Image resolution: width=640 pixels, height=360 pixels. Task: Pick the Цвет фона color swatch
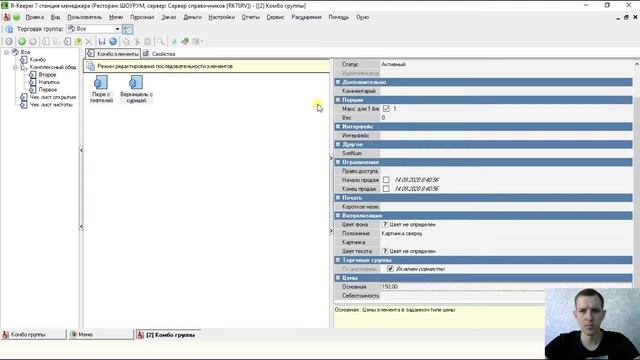point(384,224)
